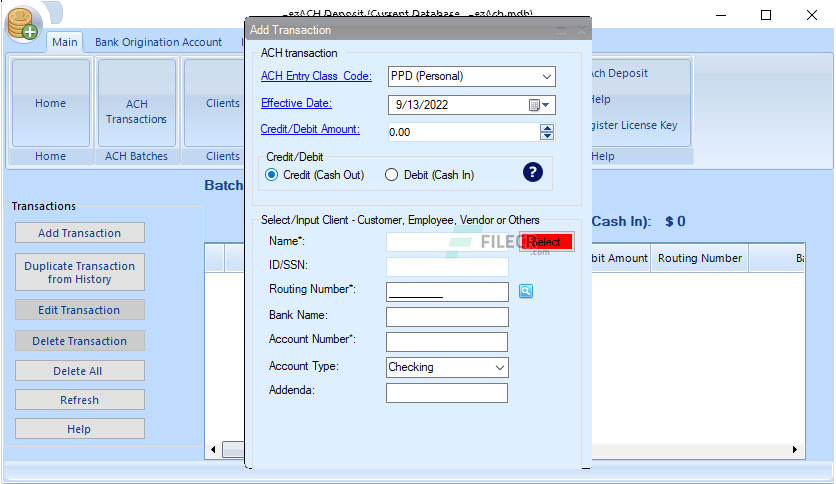
Task: Click the Help item in the ribbon
Action: pyautogui.click(x=601, y=99)
